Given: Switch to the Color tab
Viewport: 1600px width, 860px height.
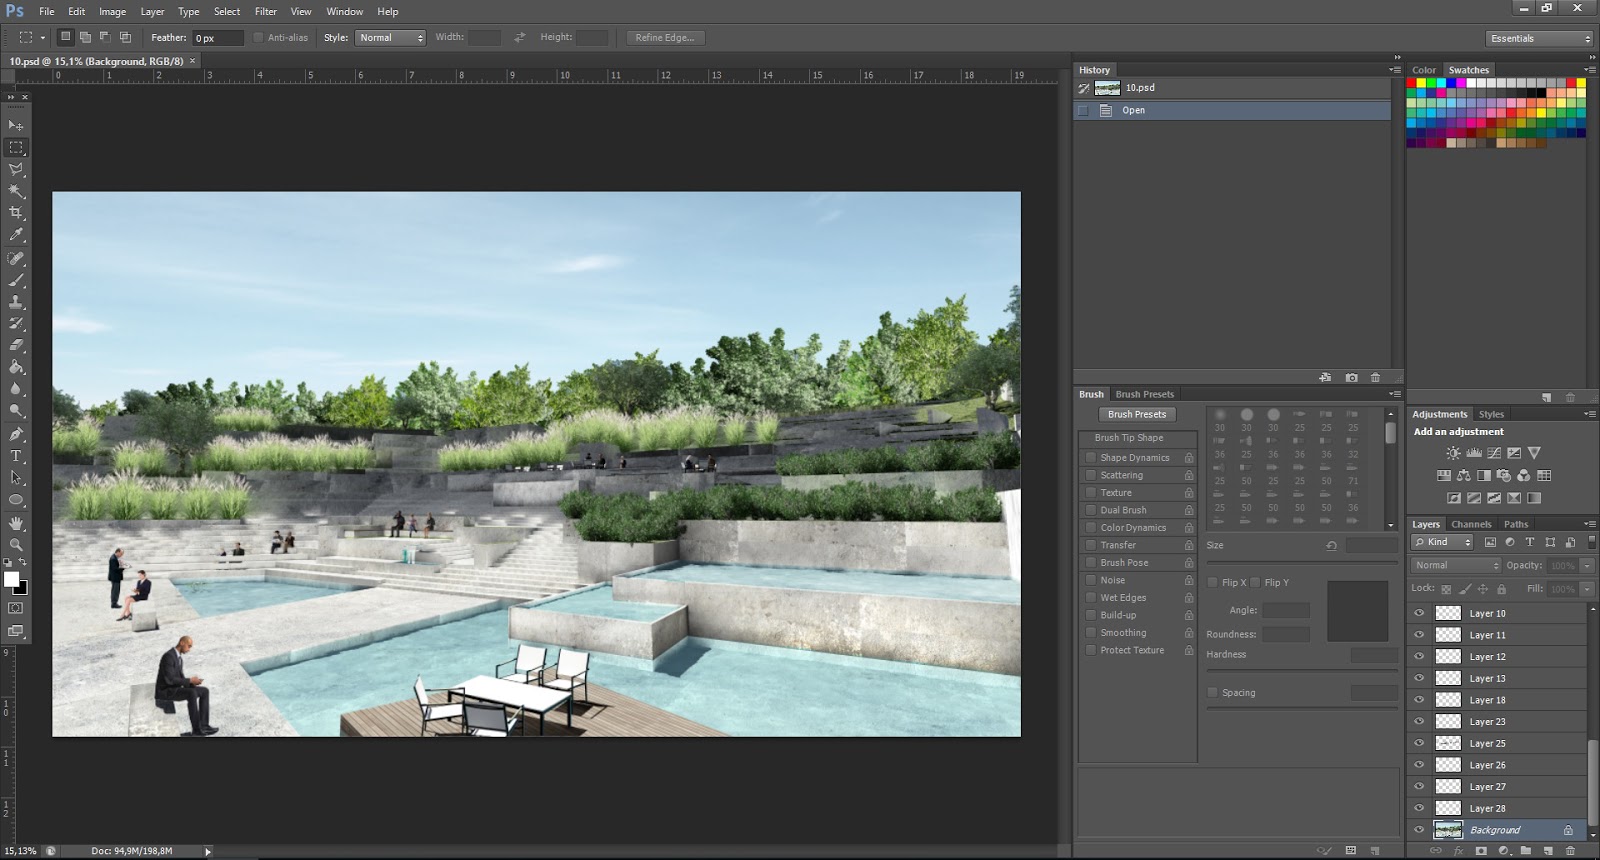Looking at the screenshot, I should [1424, 70].
